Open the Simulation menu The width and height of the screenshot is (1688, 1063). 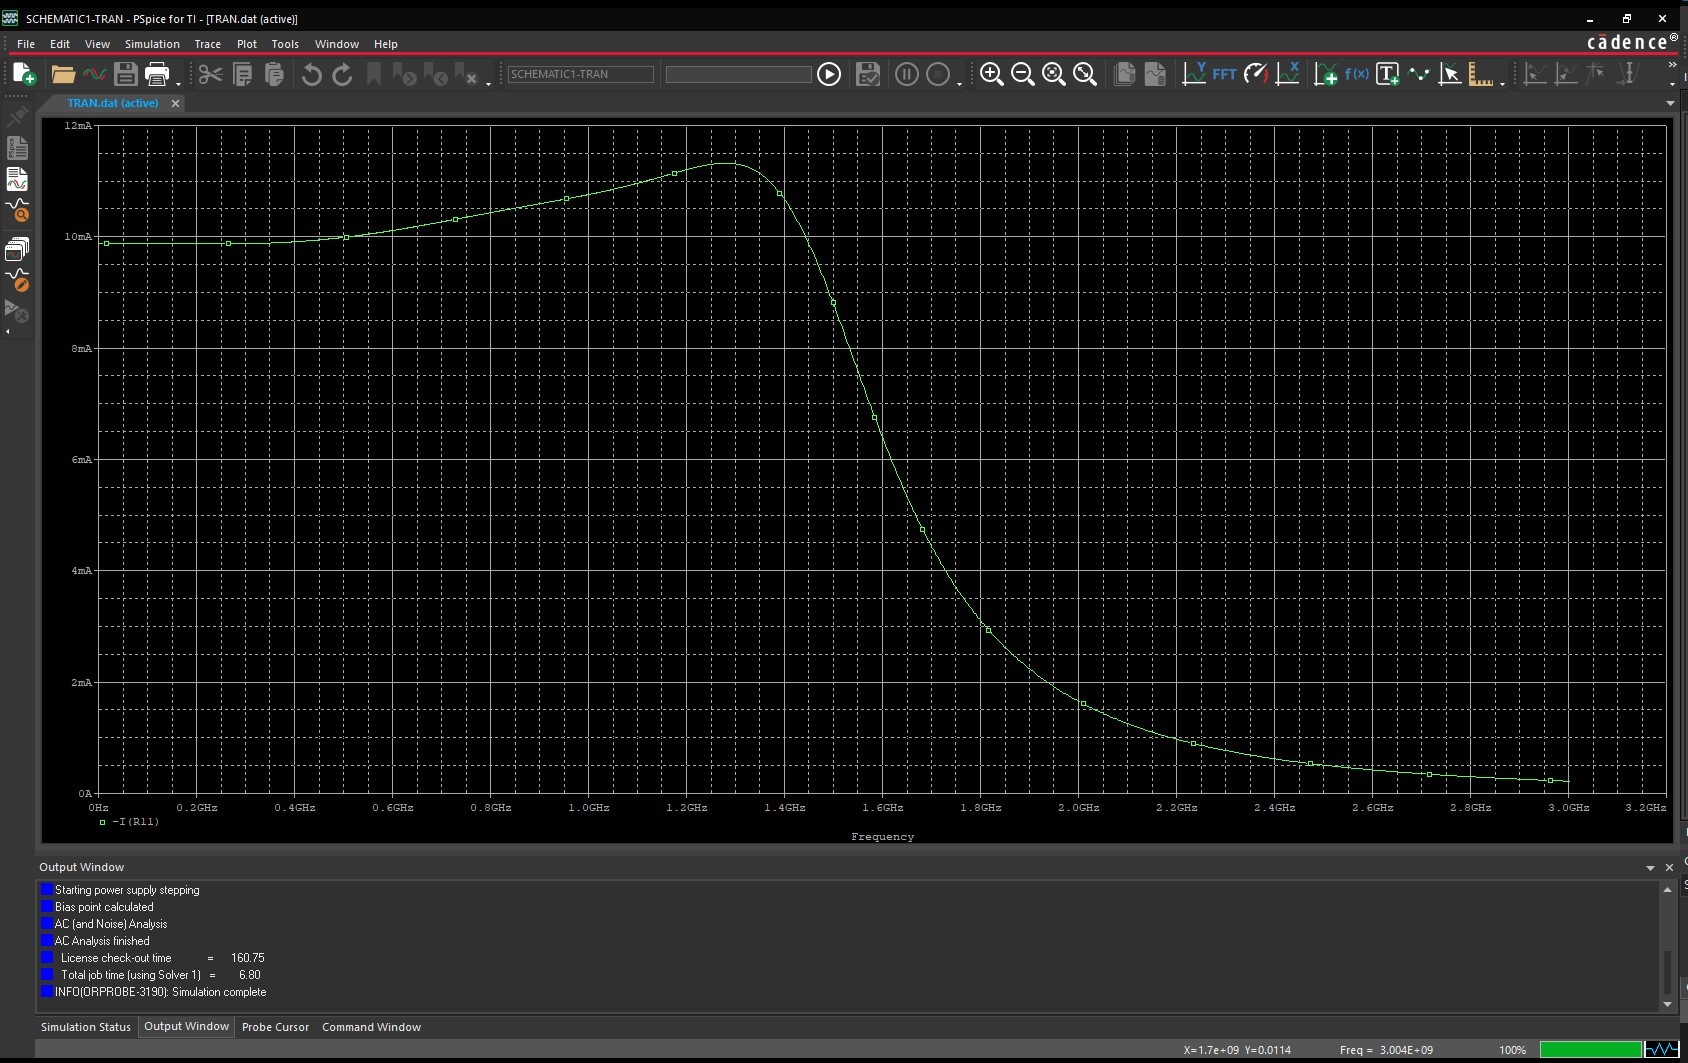(152, 44)
